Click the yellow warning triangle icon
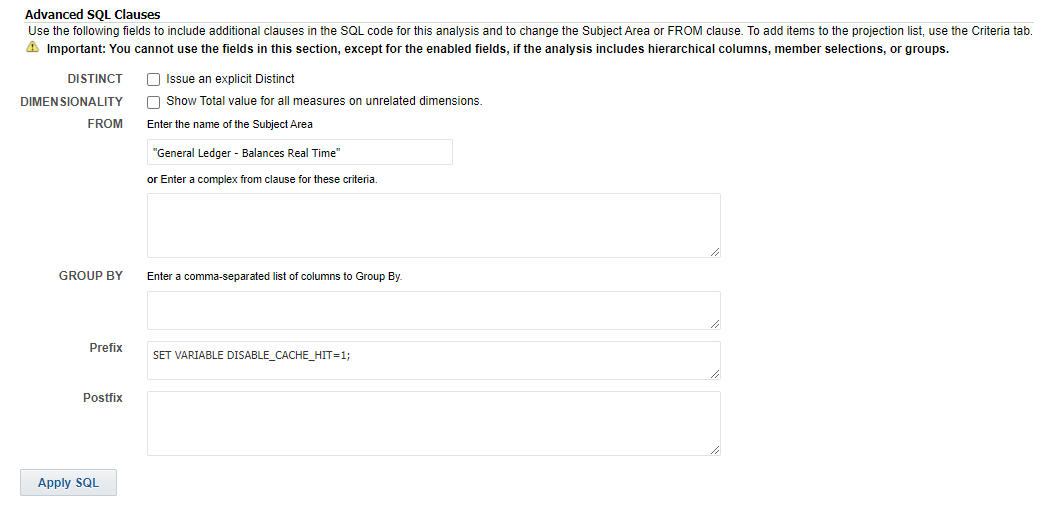1055x516 pixels. 32,48
